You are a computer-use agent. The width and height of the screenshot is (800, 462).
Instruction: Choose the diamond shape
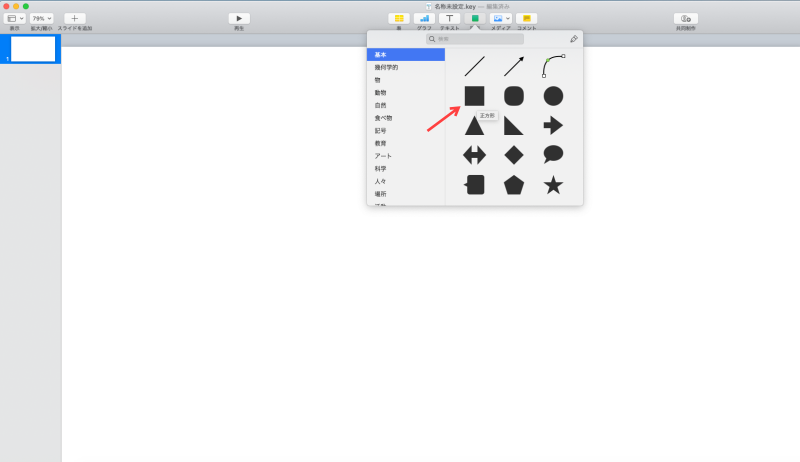pyautogui.click(x=513, y=155)
